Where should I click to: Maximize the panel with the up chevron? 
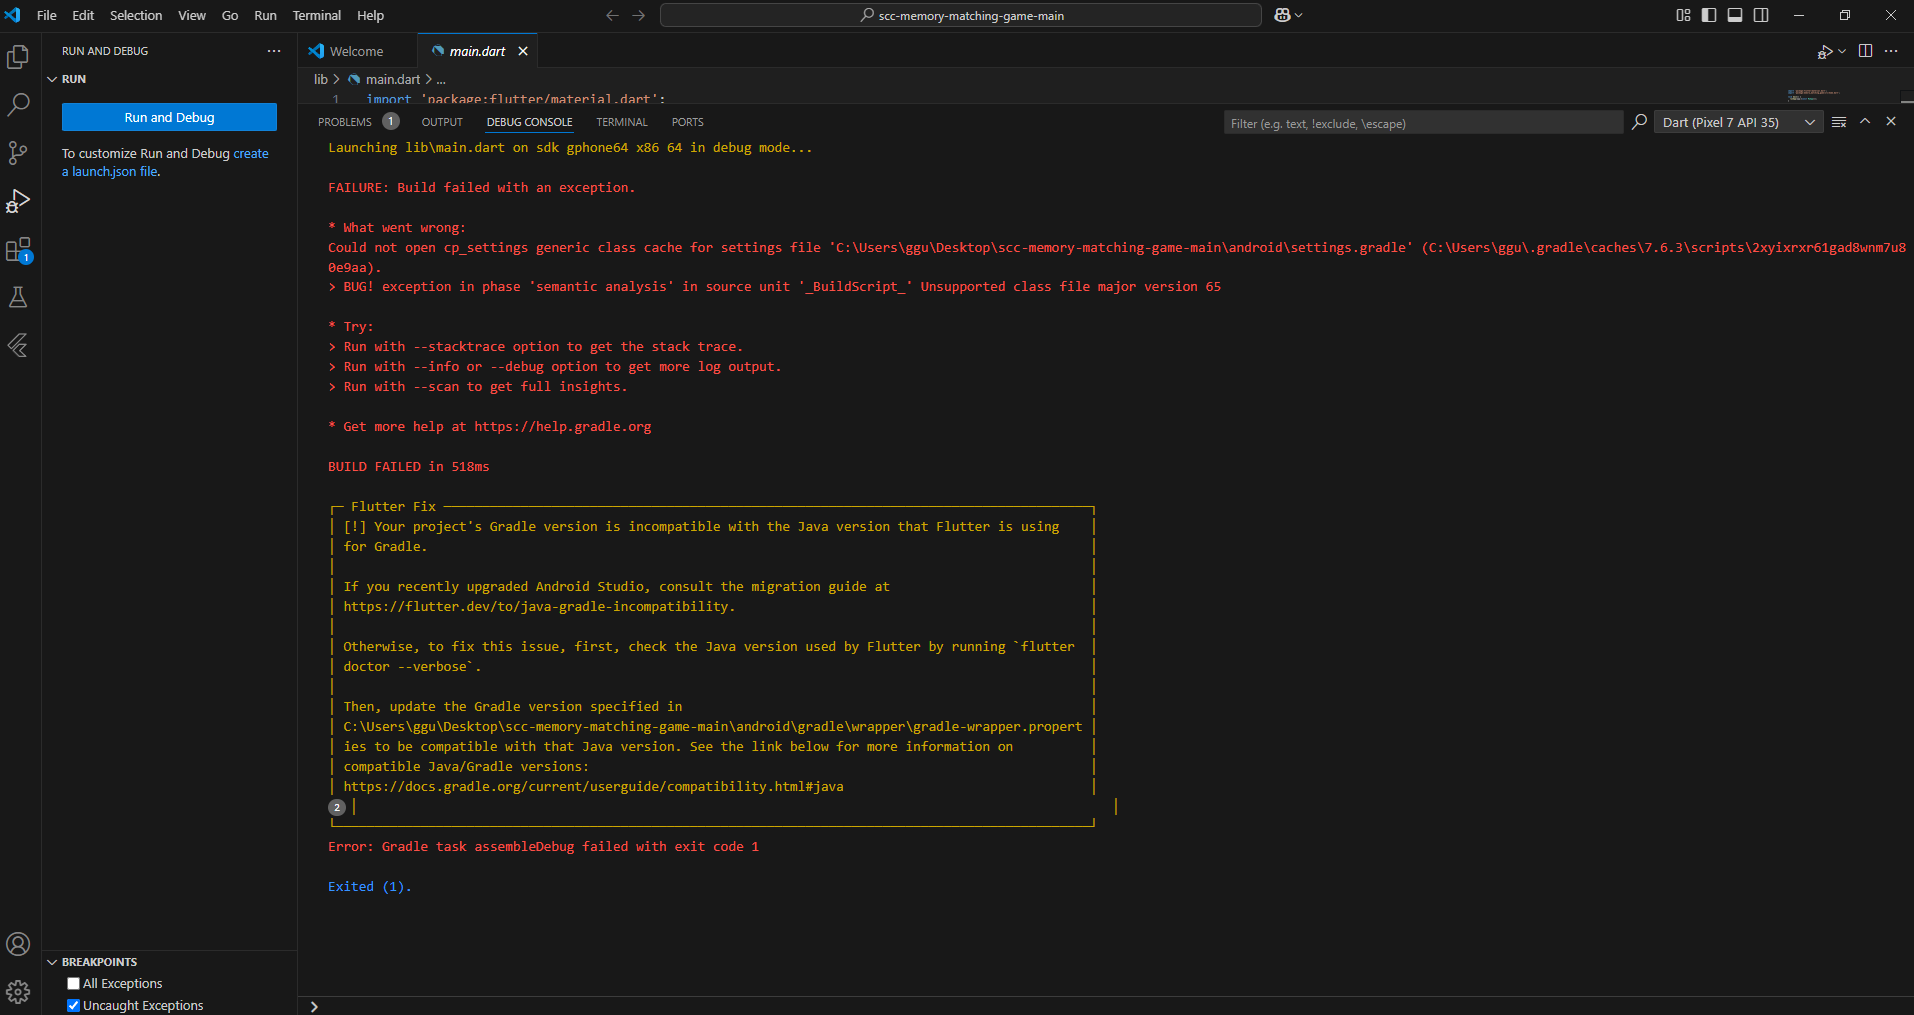[x=1865, y=122]
